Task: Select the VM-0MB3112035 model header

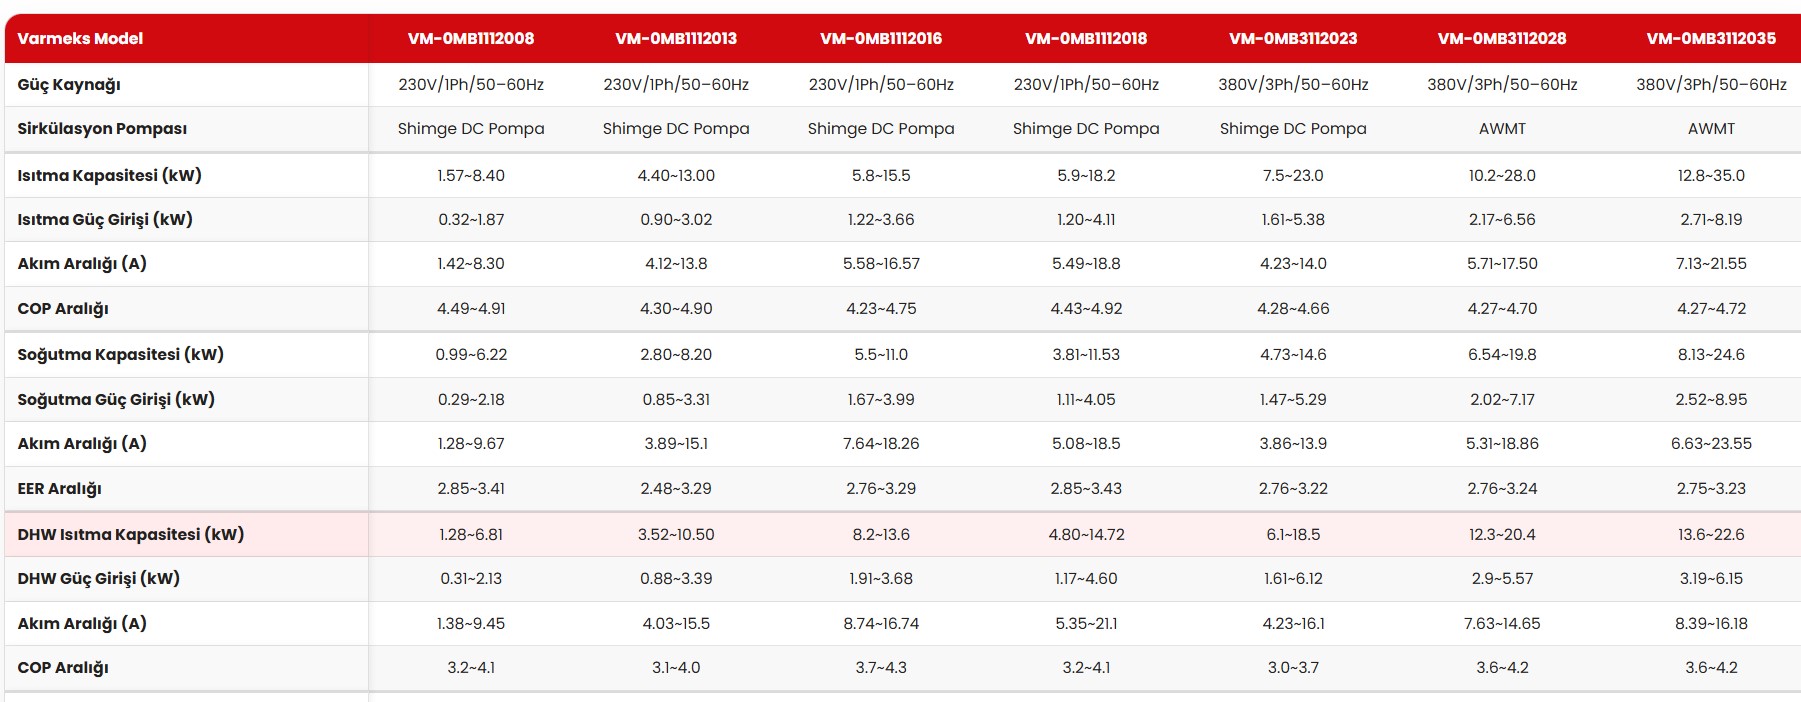Action: (1711, 39)
